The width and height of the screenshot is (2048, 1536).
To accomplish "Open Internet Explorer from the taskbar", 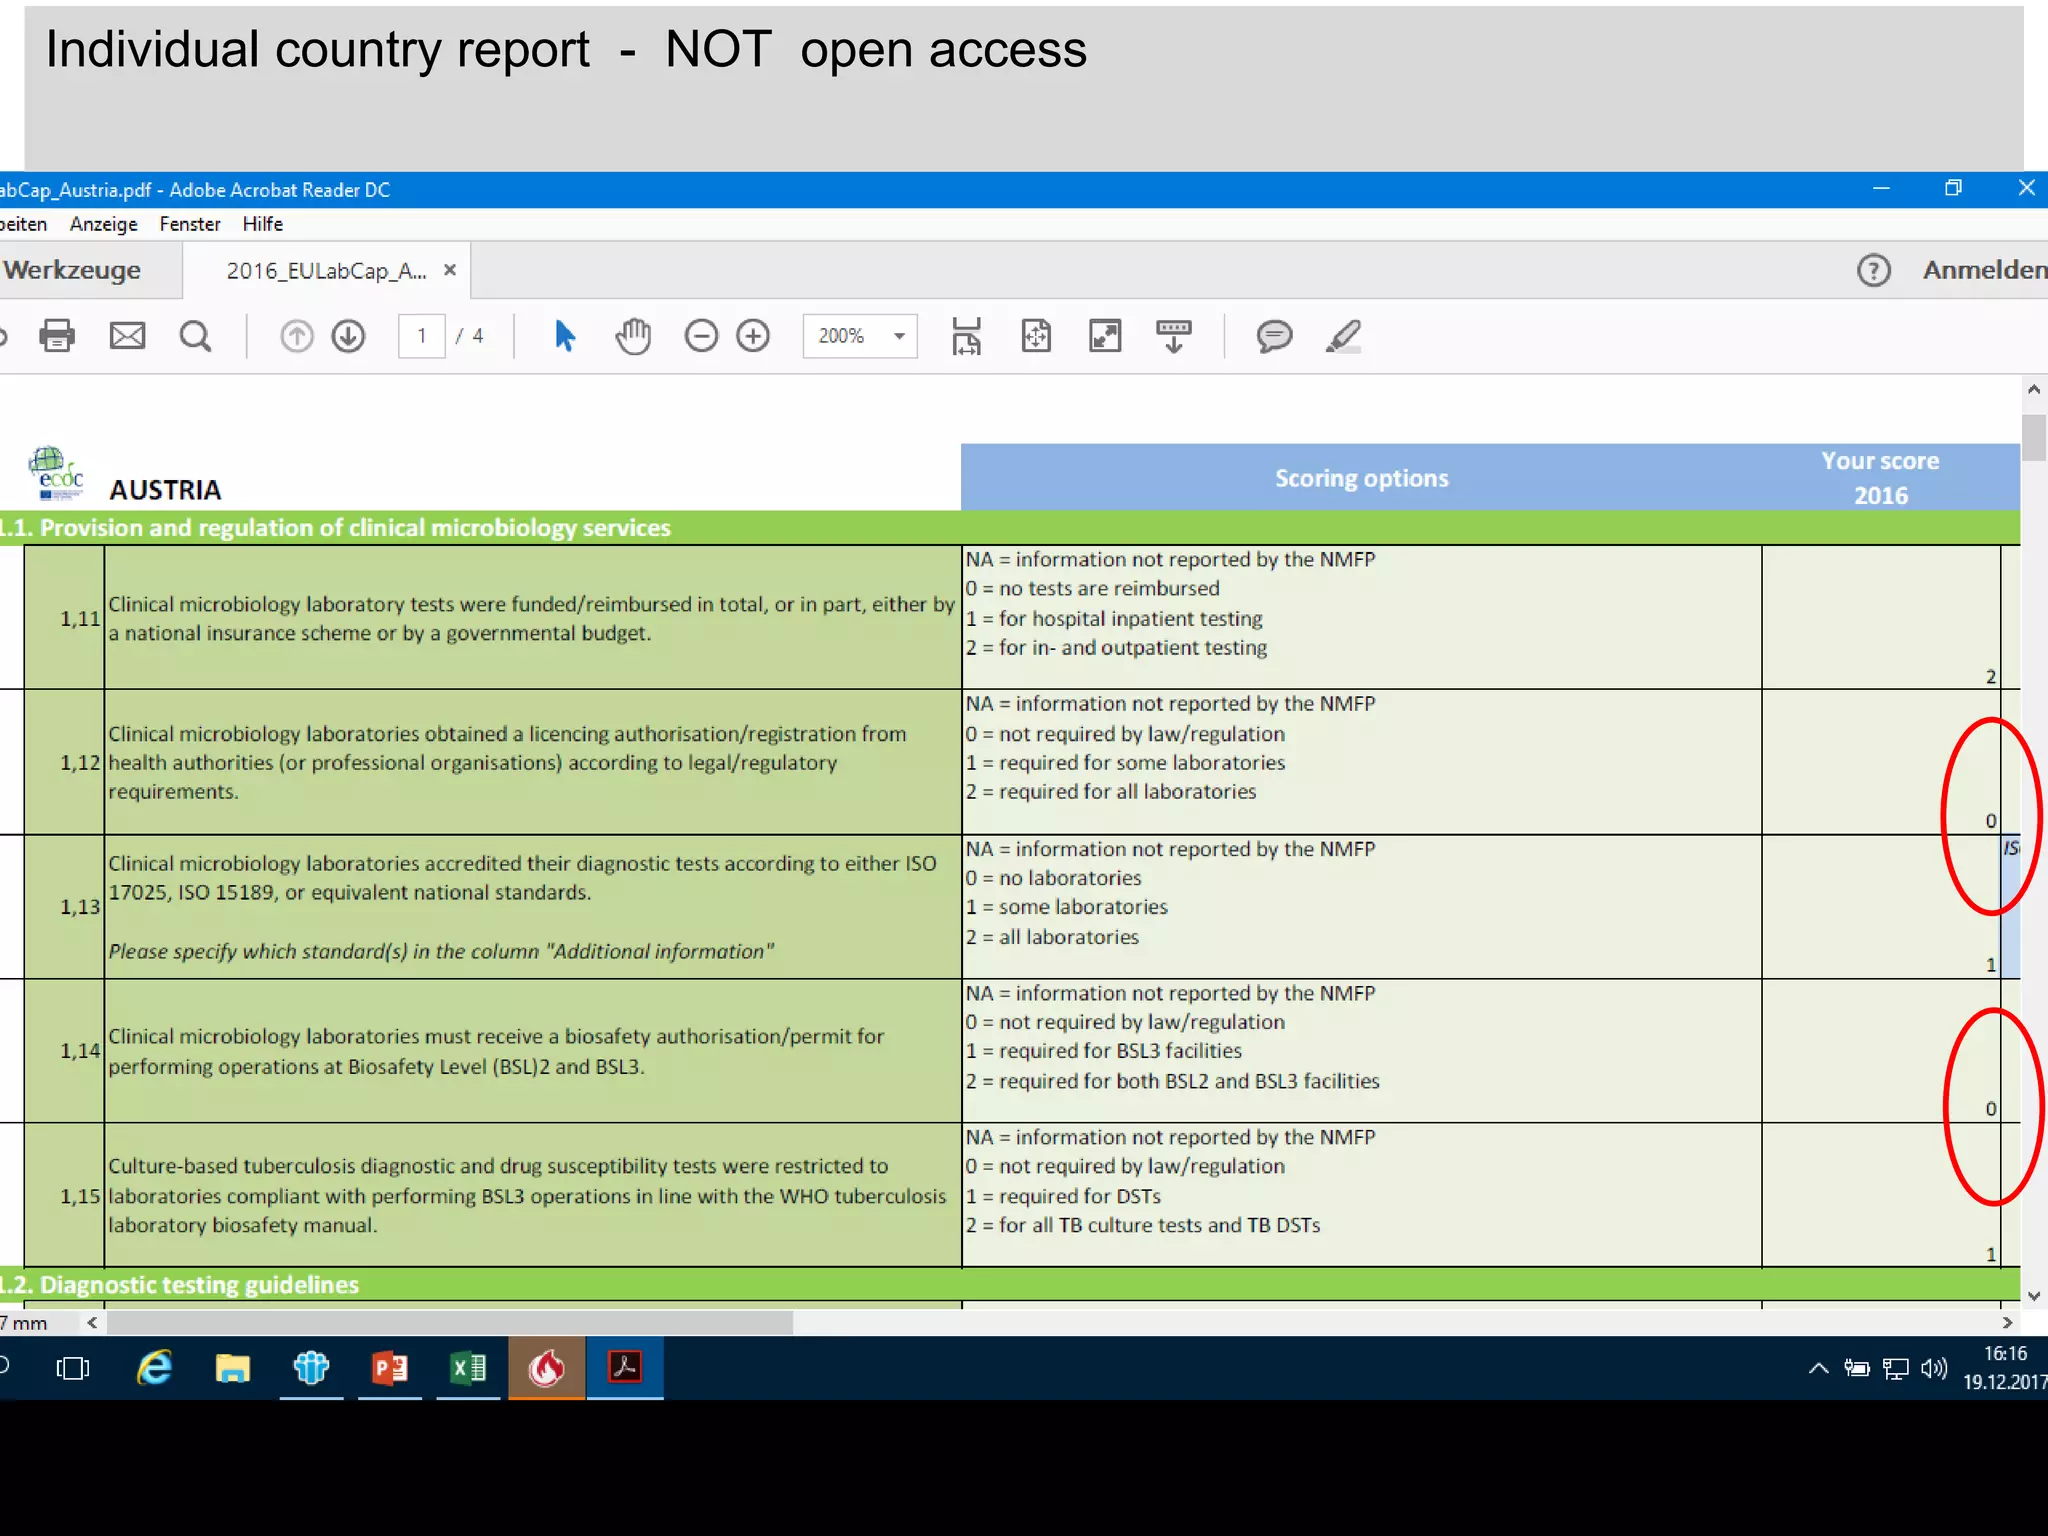I will [154, 1368].
